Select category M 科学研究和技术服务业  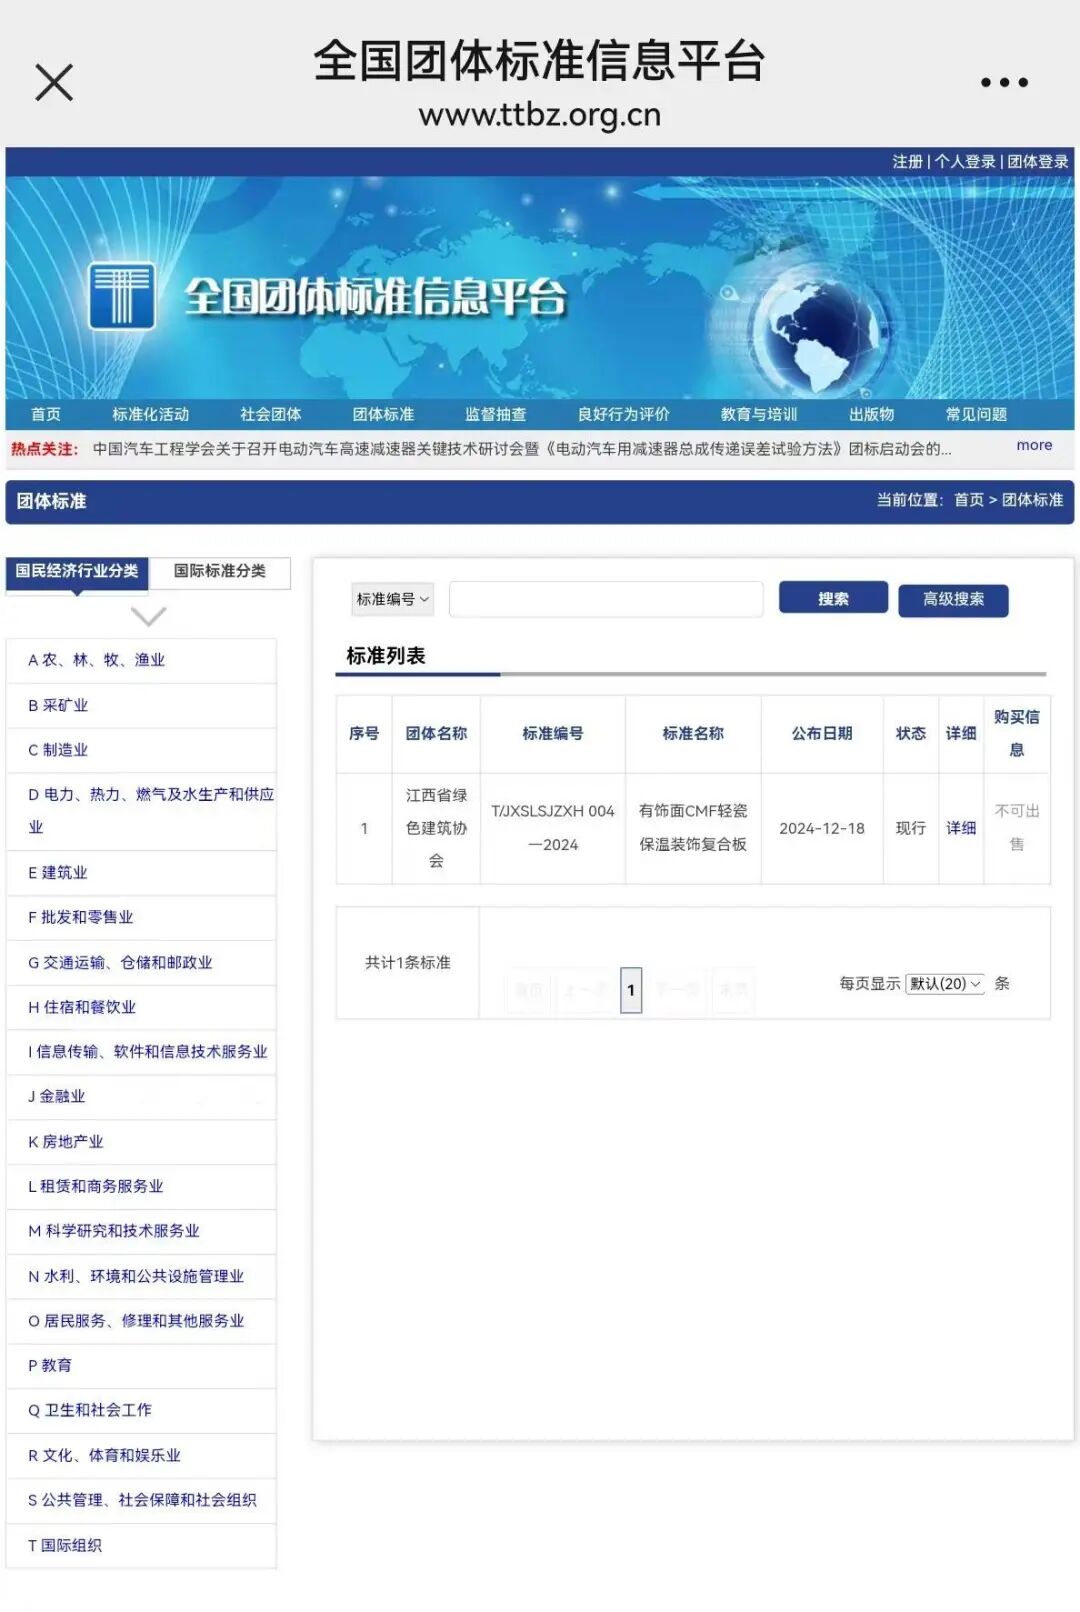point(141,1231)
